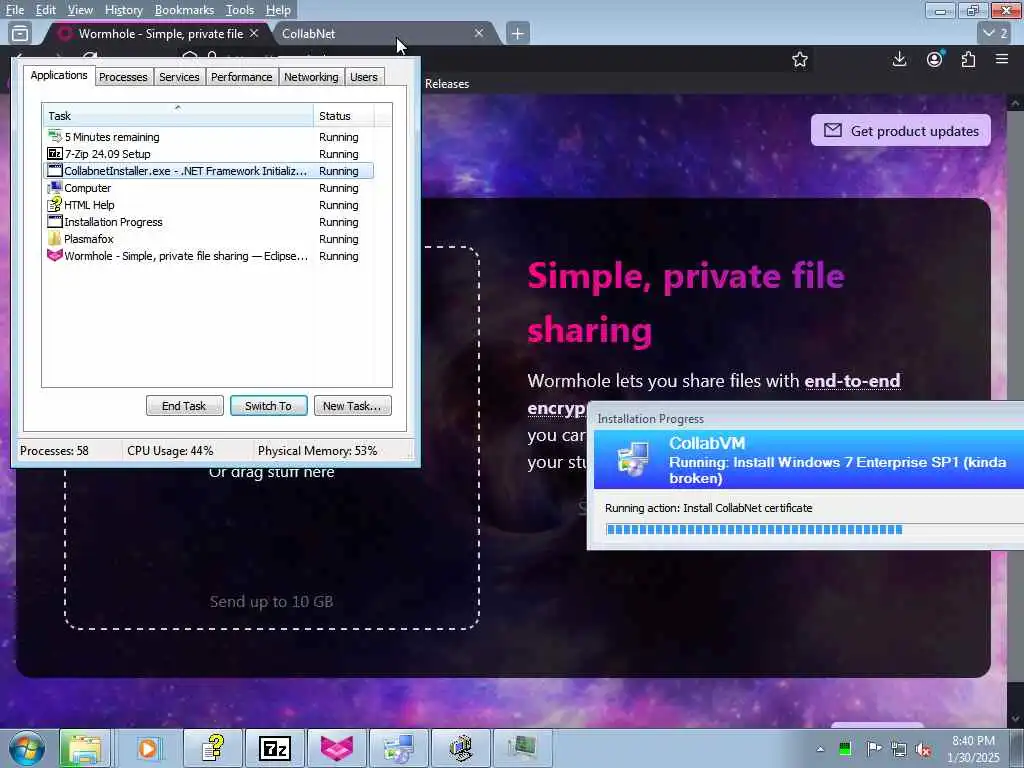Open the Bookmarks menu
This screenshot has height=768, width=1024.
[x=184, y=10]
